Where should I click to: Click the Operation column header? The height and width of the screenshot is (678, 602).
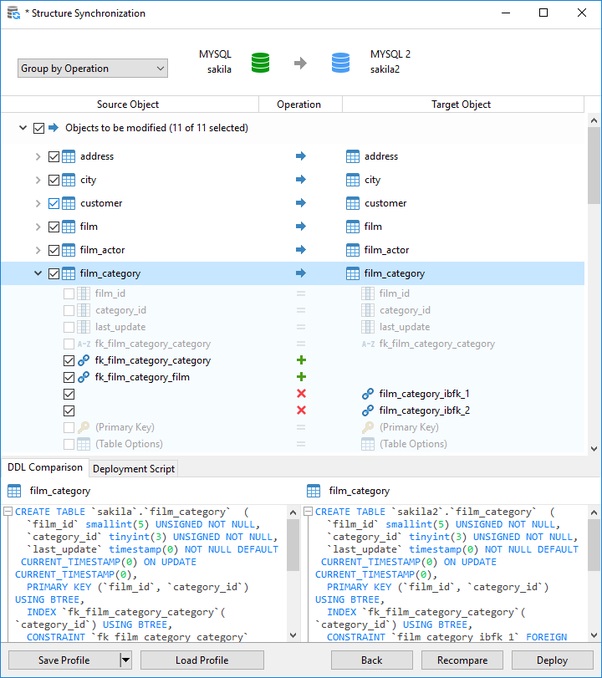299,104
